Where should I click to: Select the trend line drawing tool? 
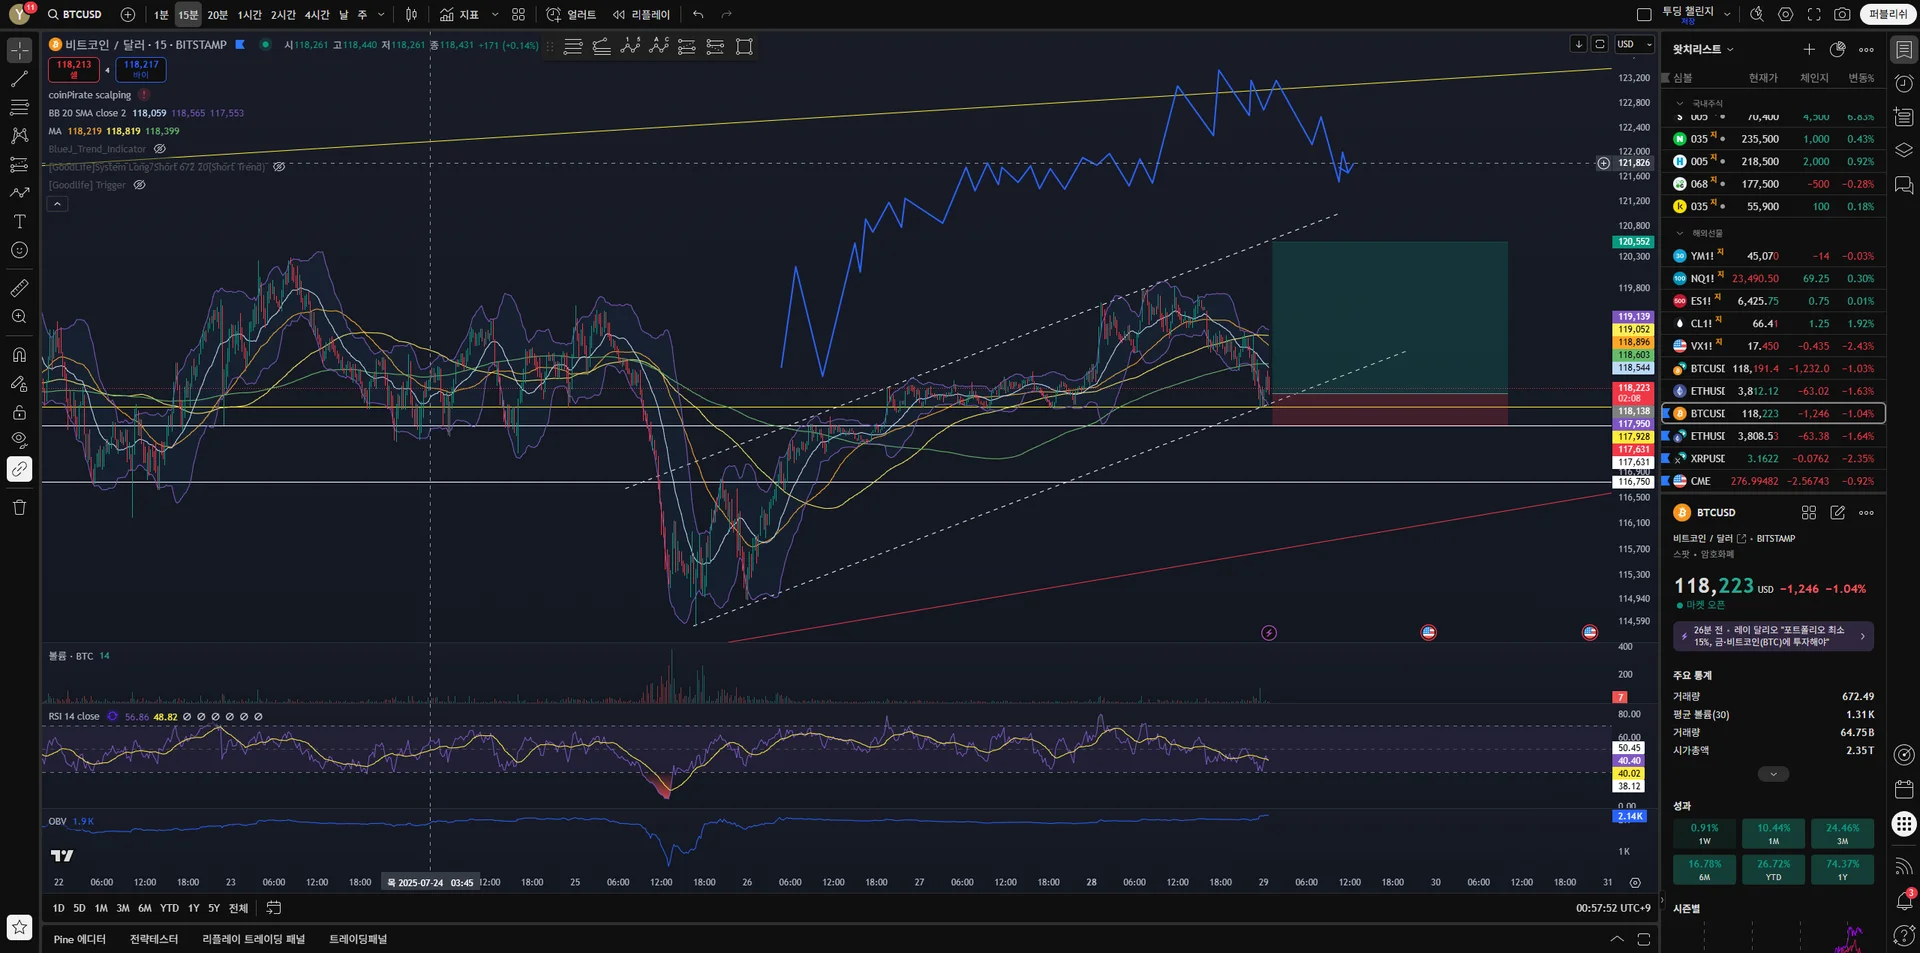click(19, 78)
